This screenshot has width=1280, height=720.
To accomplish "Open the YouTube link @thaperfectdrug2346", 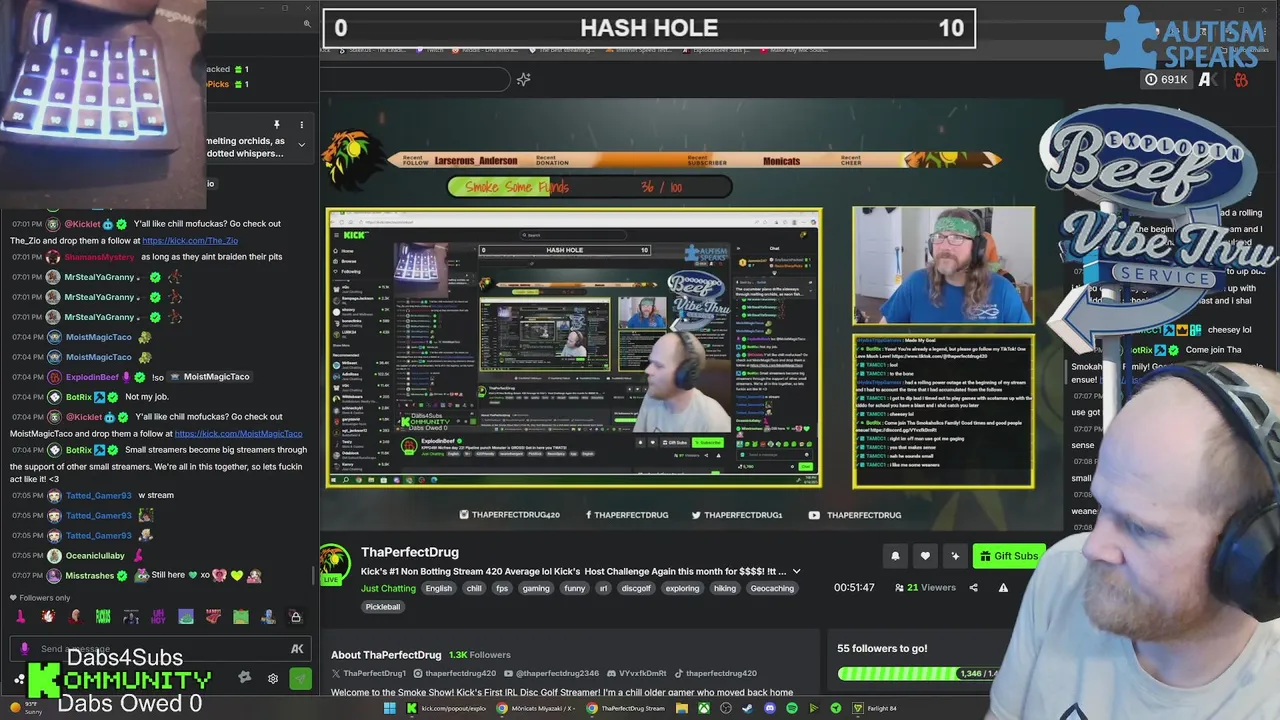I will (x=551, y=673).
